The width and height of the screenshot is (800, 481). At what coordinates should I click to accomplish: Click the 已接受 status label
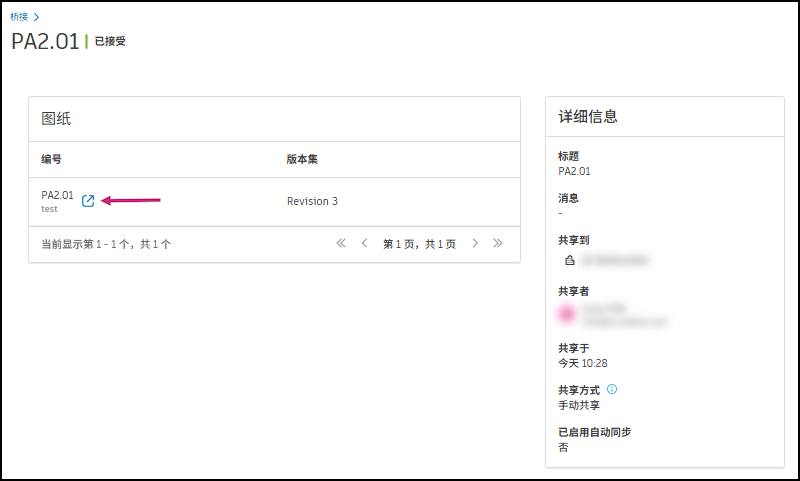pyautogui.click(x=110, y=41)
